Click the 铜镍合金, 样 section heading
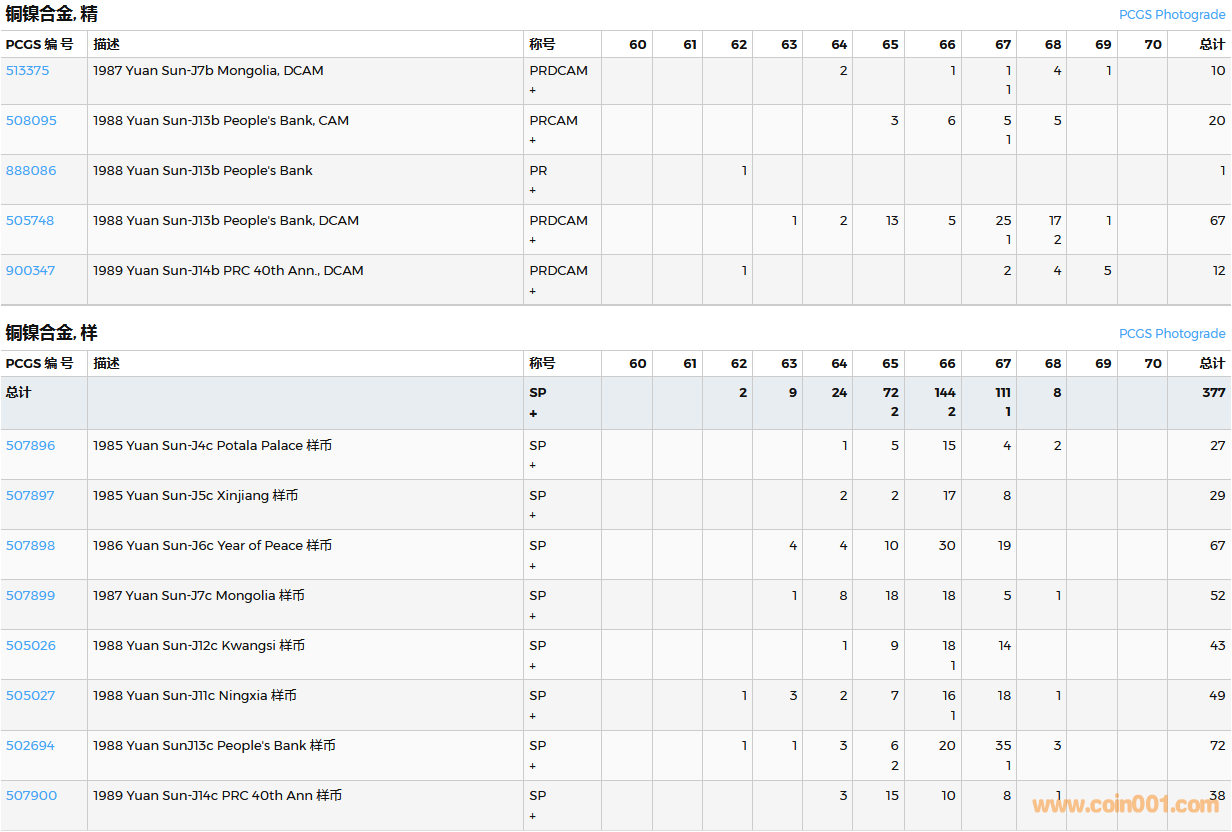Screen dimensions: 1232x832 [52, 333]
